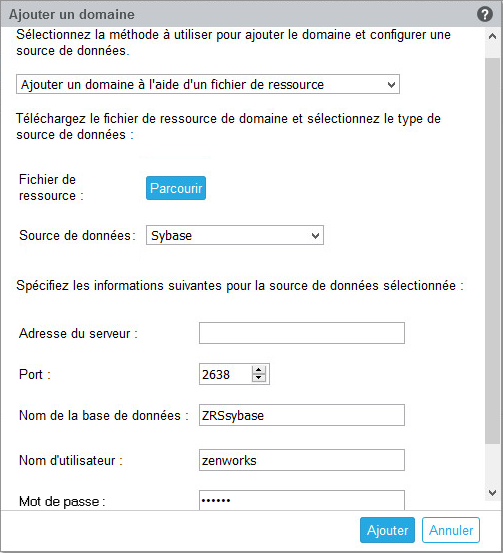The height and width of the screenshot is (553, 503).
Task: Click the scrollbar down arrow
Action: pyautogui.click(x=492, y=492)
